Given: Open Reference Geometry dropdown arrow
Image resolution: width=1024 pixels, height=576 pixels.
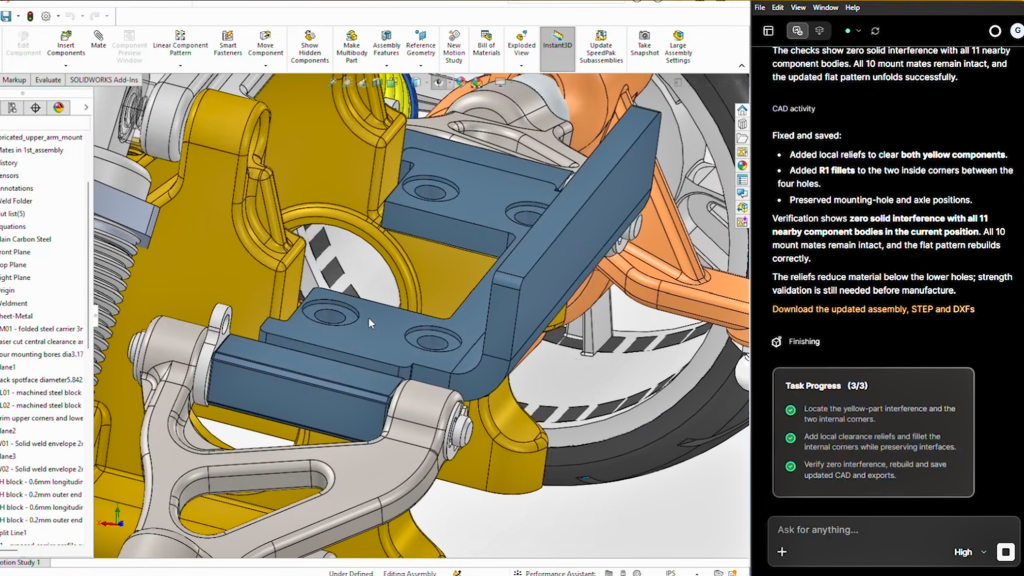Looking at the screenshot, I should [421, 66].
